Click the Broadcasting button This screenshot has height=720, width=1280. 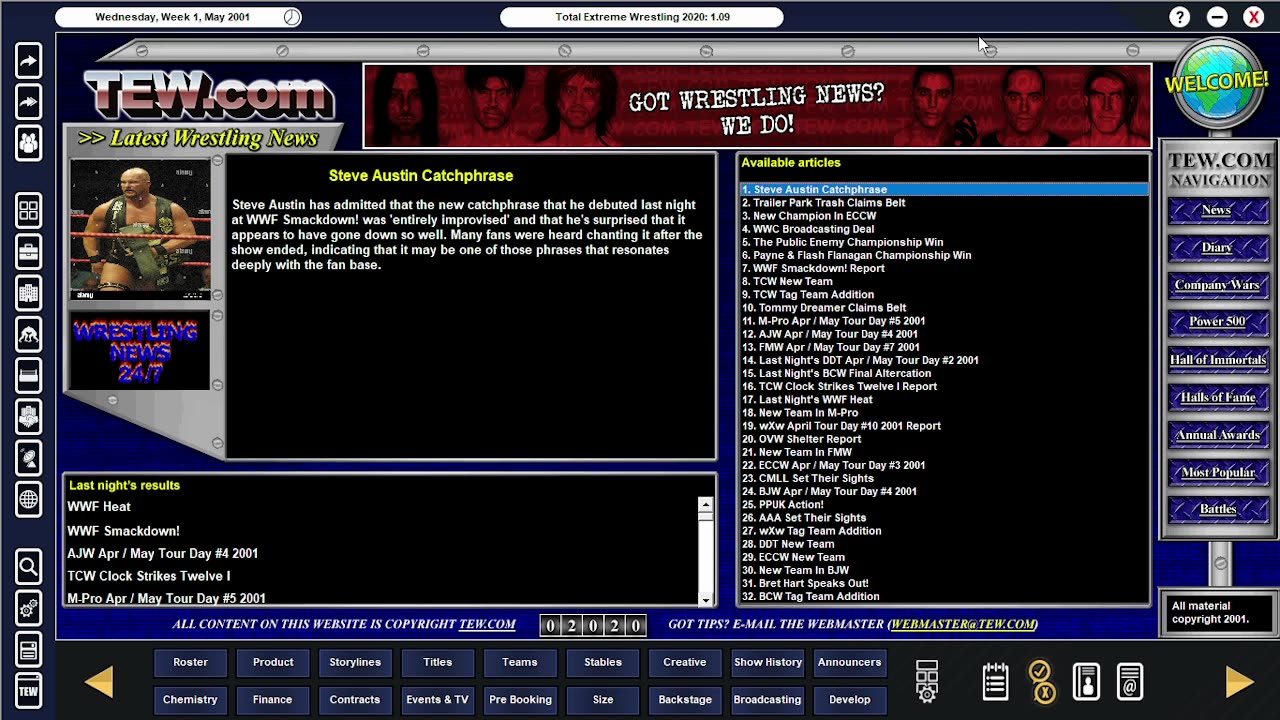[x=768, y=700]
